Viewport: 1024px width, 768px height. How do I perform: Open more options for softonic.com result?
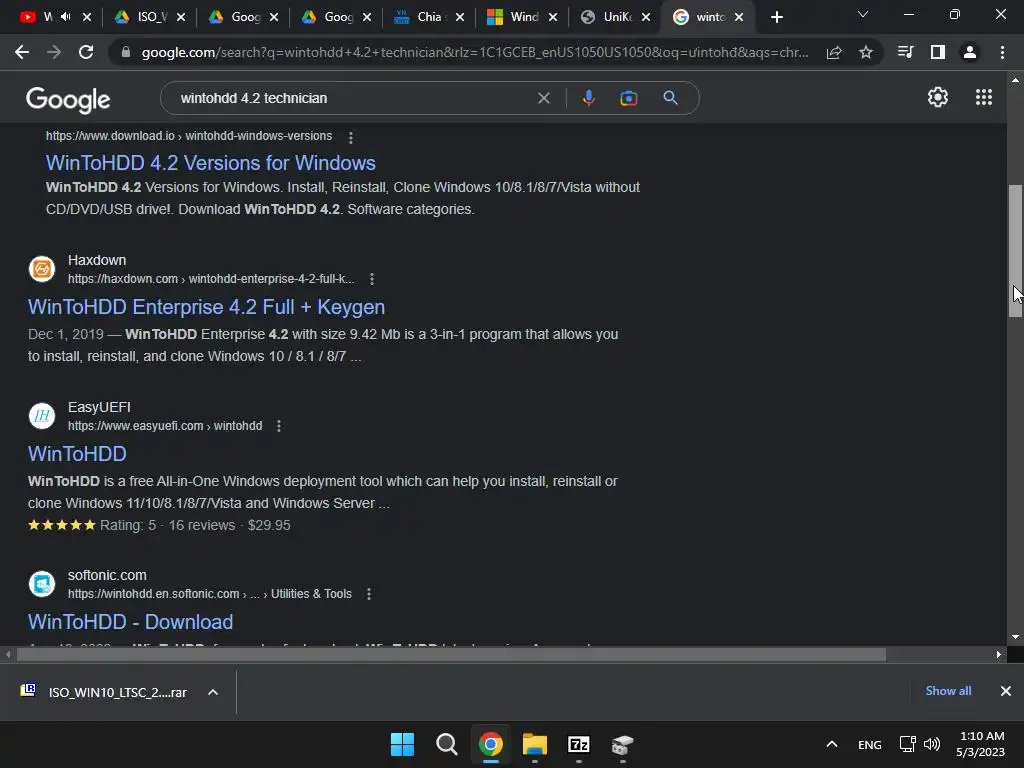(369, 594)
